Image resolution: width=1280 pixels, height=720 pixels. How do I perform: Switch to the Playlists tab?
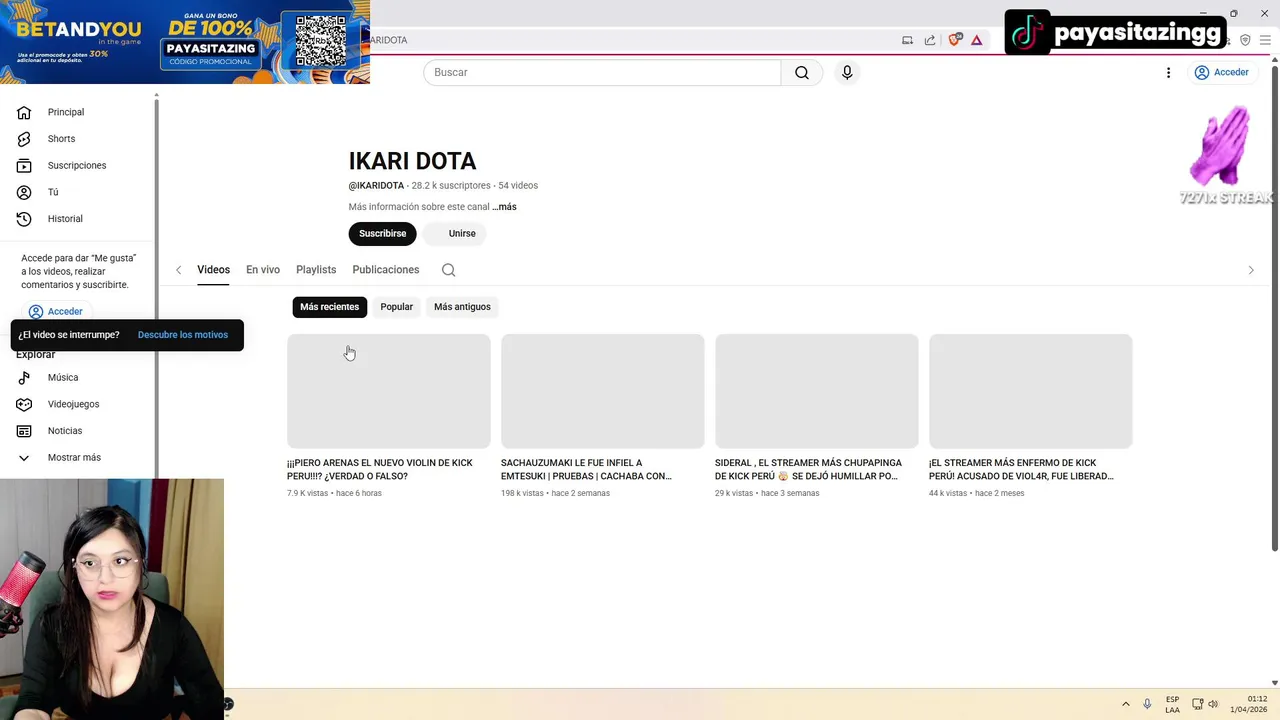coord(316,270)
